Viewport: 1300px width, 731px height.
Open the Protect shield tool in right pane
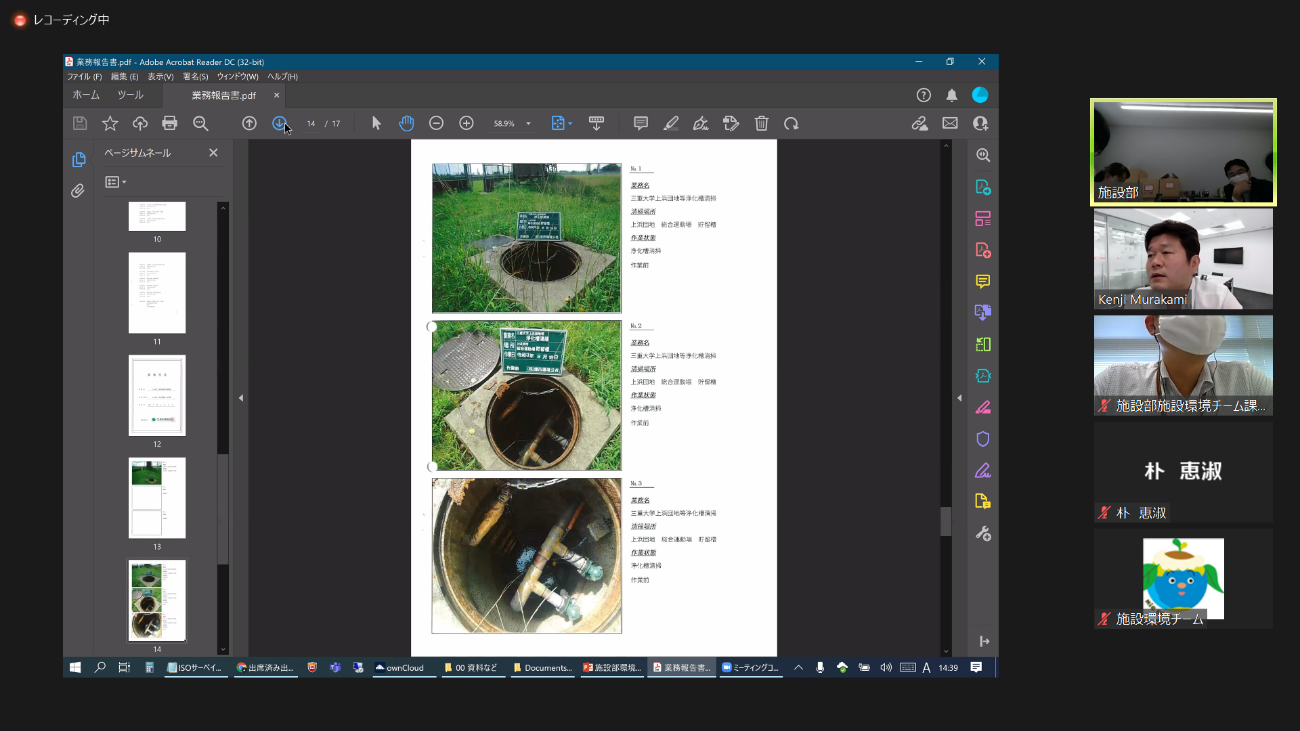(983, 439)
